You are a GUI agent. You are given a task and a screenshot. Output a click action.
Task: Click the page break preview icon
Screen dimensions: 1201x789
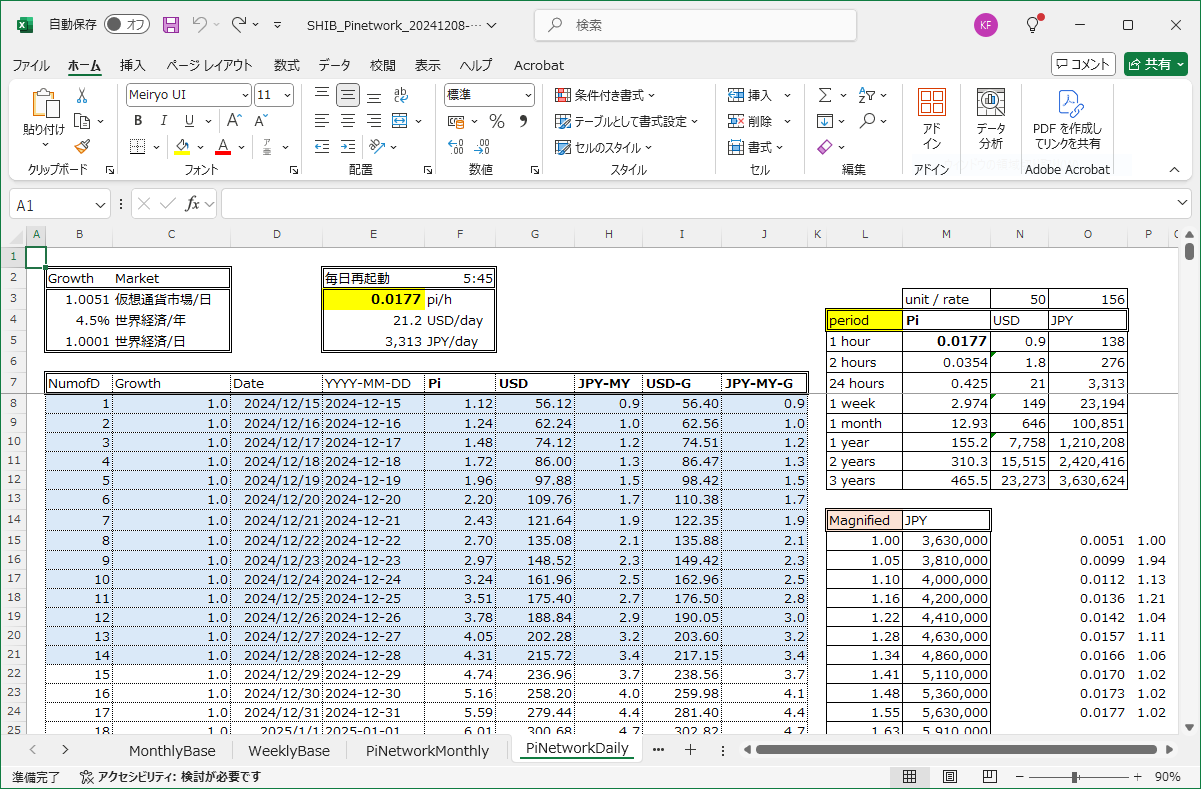990,777
